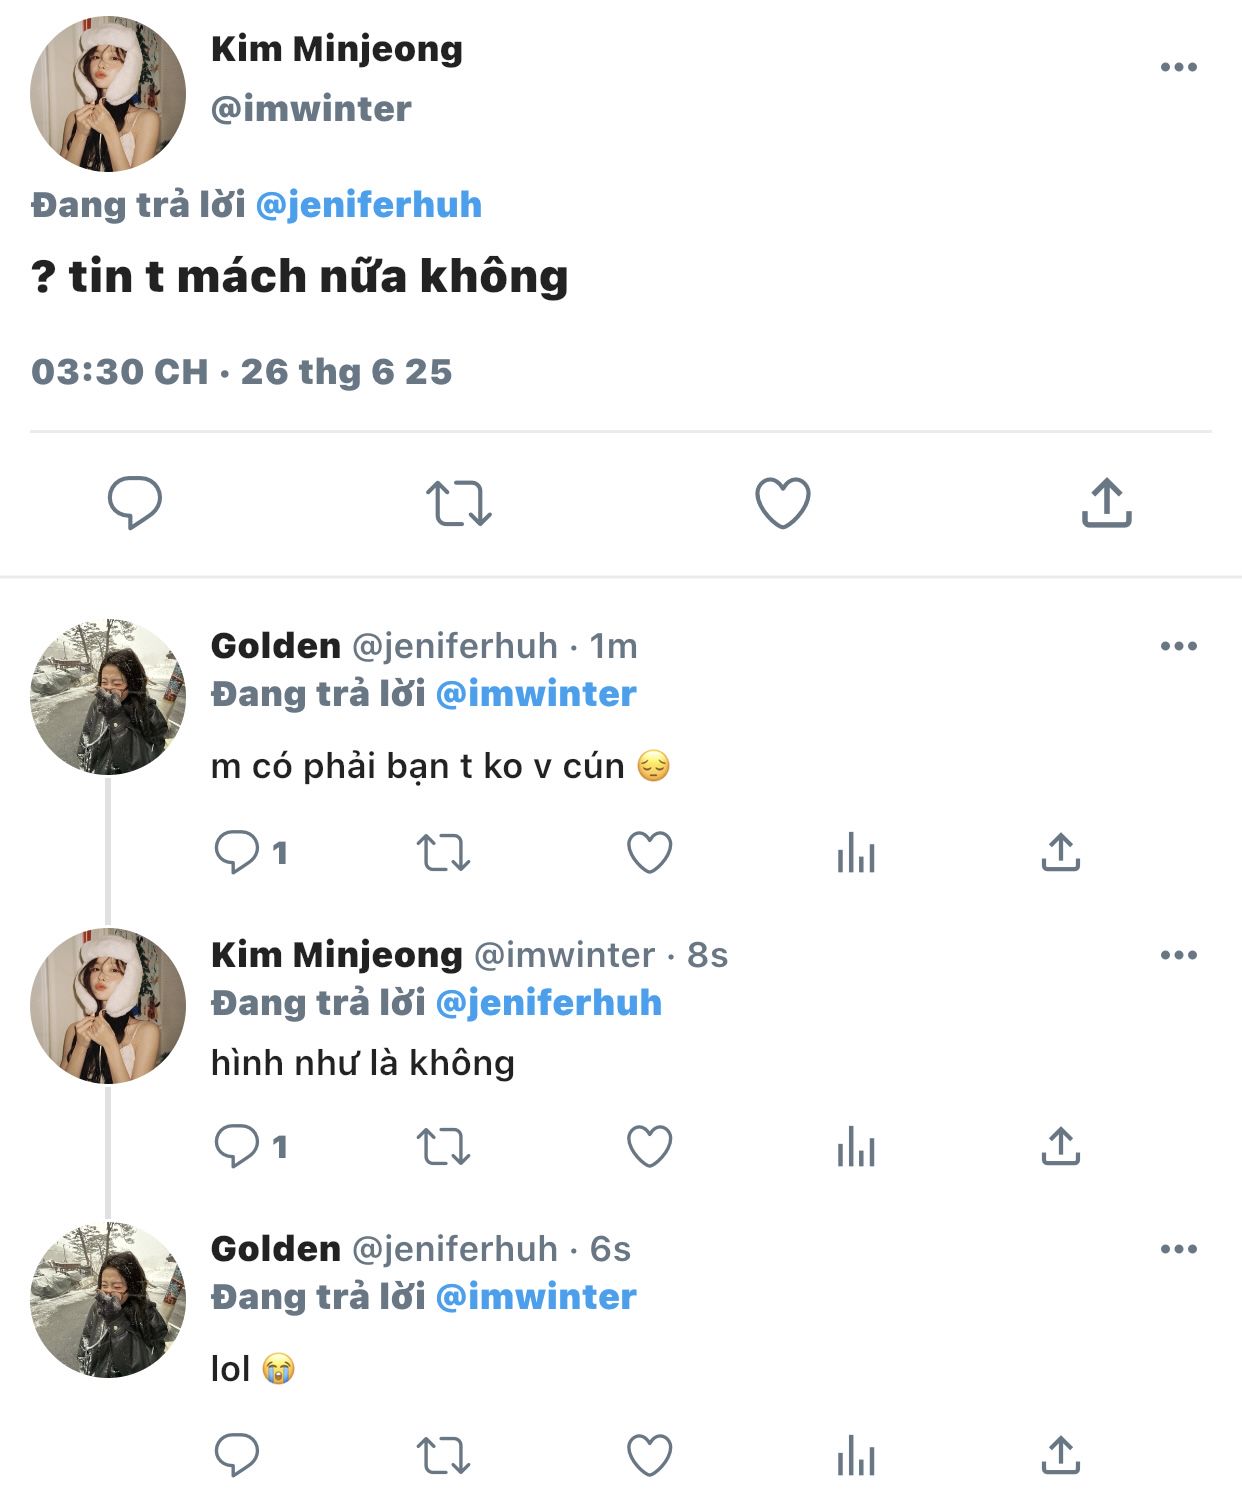View analytics for 'hình như là không' reply
Viewport: 1242px width, 1504px height.
click(856, 1146)
